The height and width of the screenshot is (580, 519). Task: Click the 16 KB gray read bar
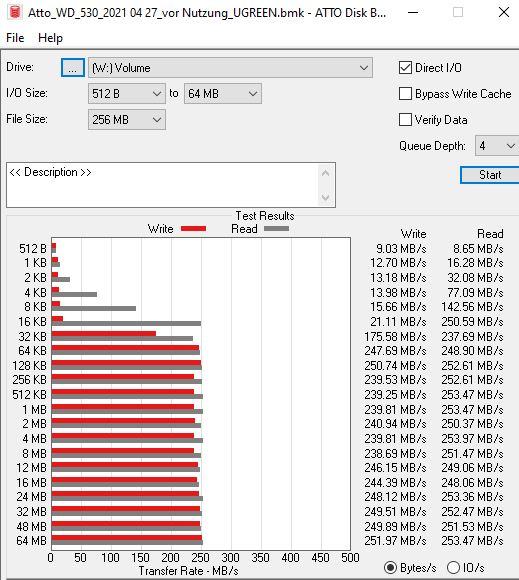(126, 324)
